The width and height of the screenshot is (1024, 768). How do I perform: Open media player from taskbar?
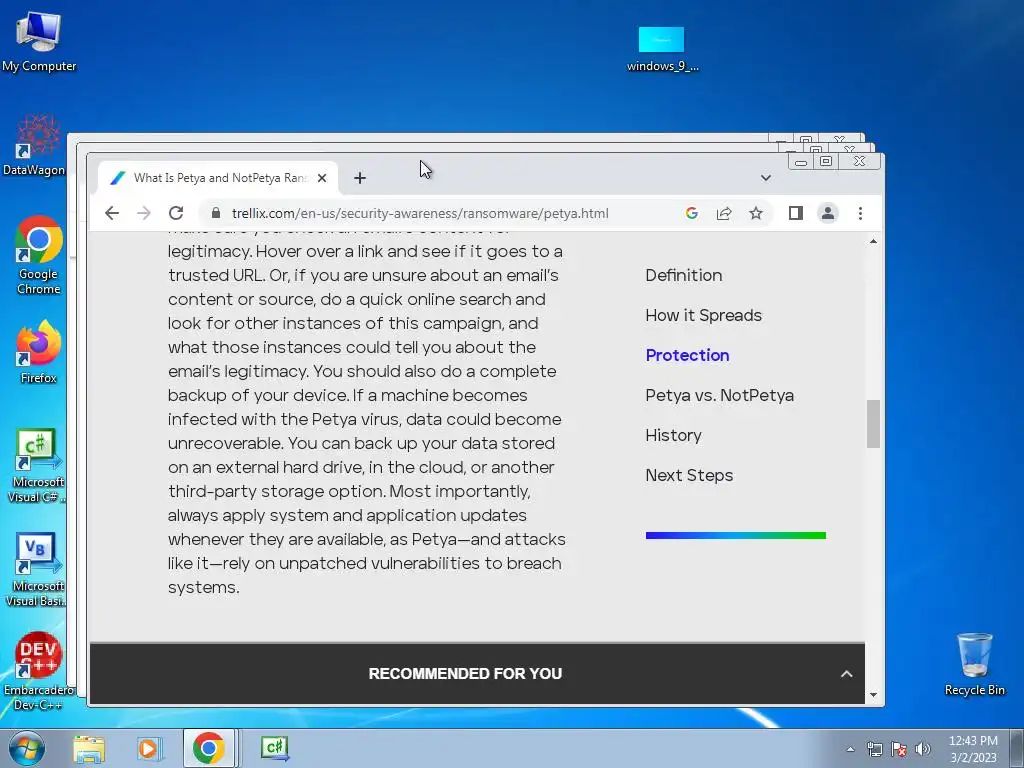[149, 748]
